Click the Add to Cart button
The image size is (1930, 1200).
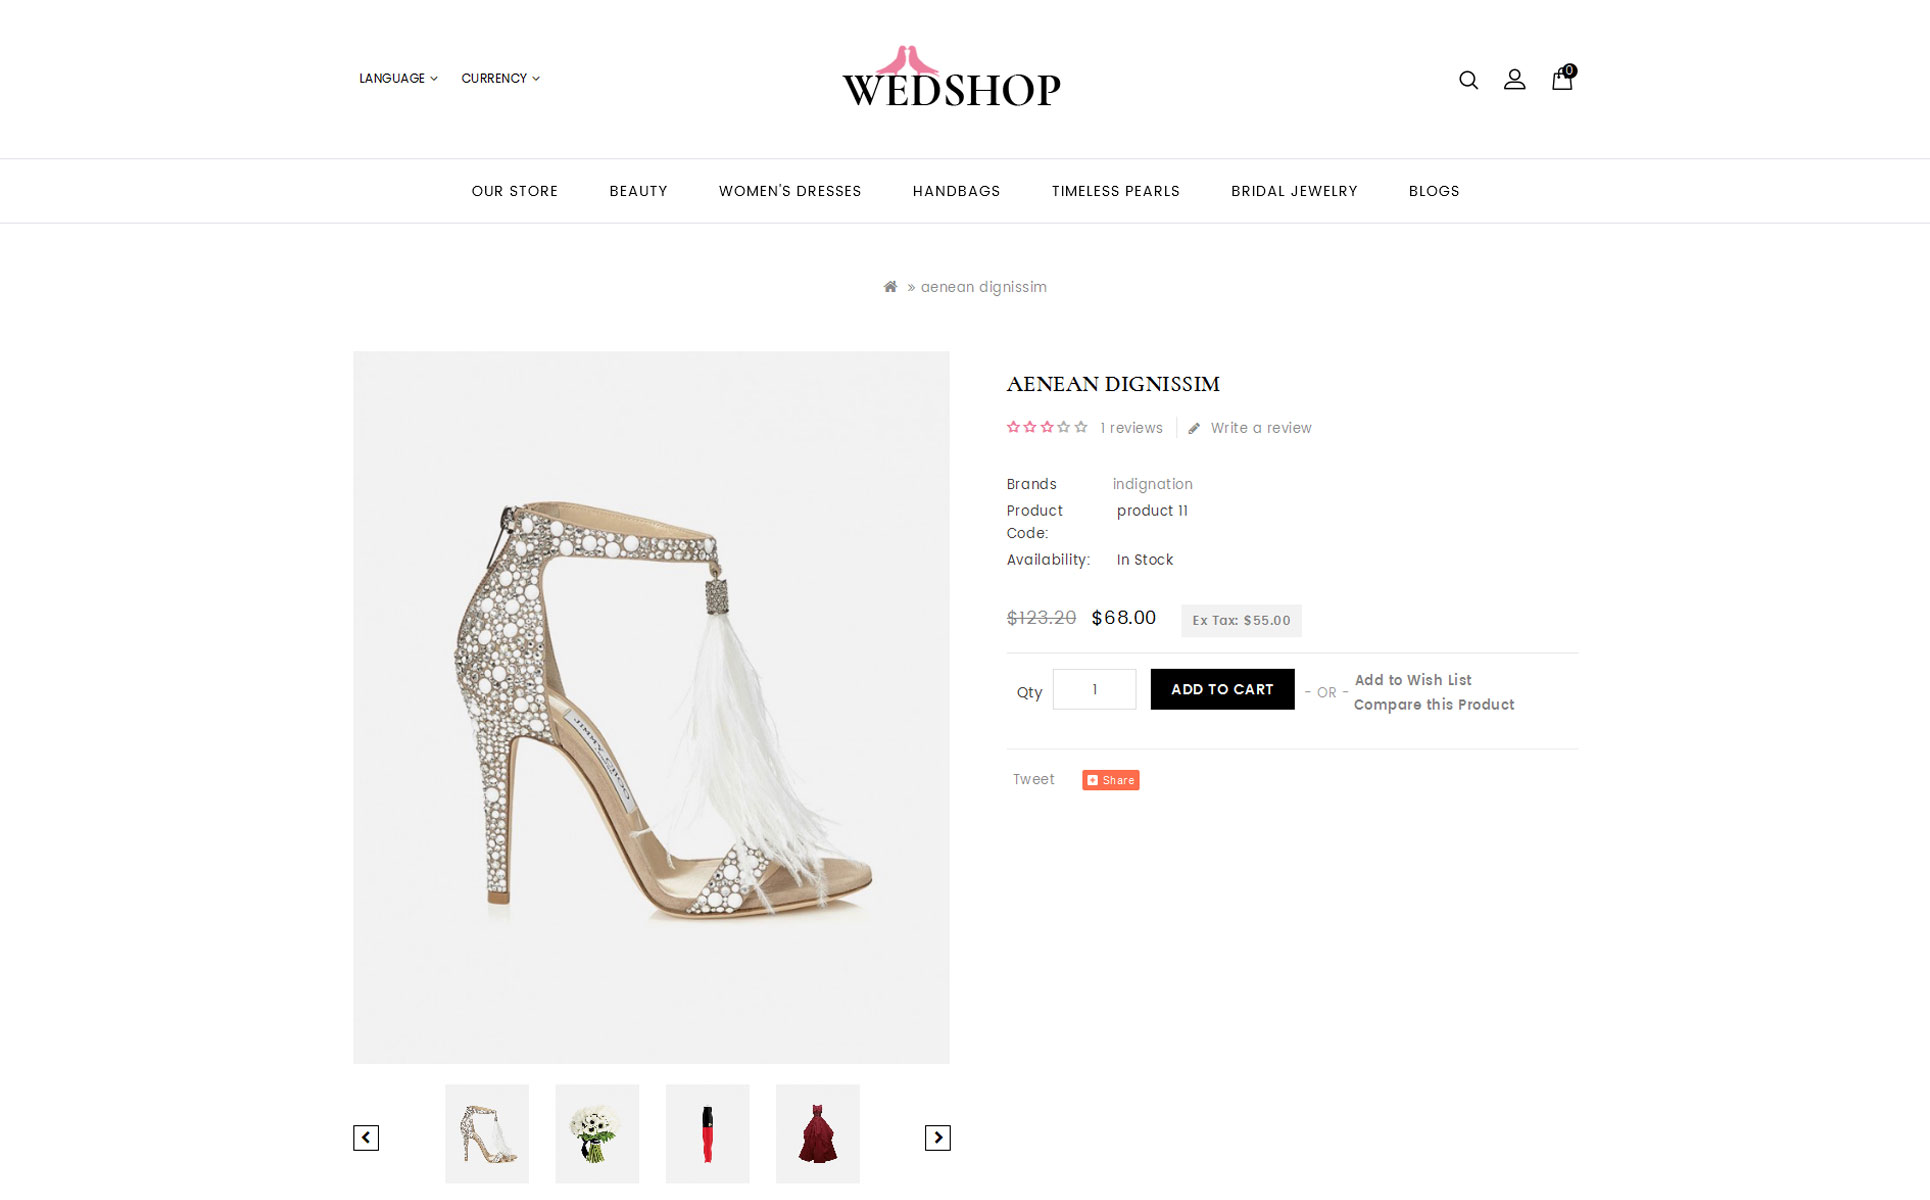click(1222, 689)
